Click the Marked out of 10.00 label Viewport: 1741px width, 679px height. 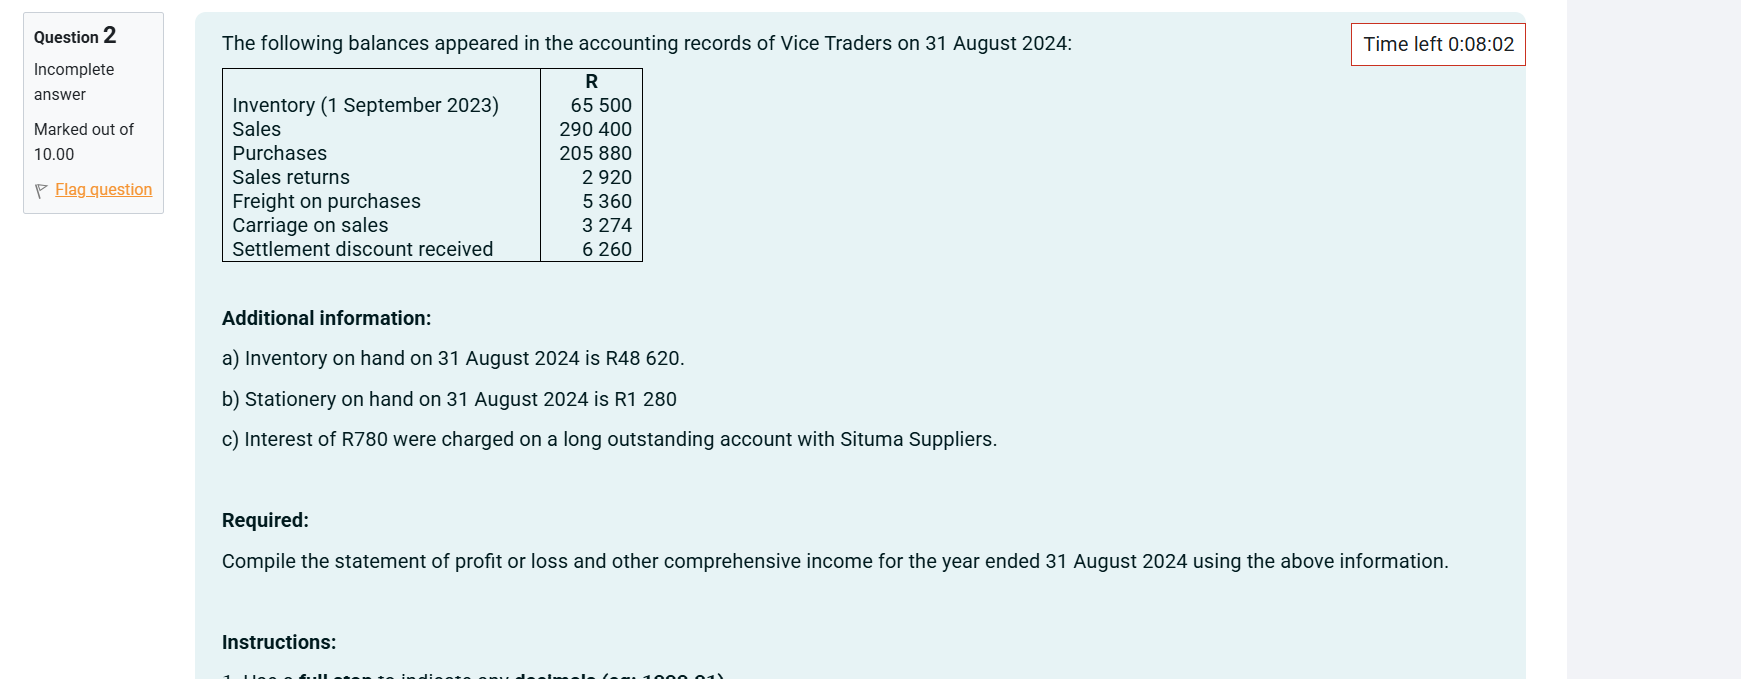tap(83, 141)
